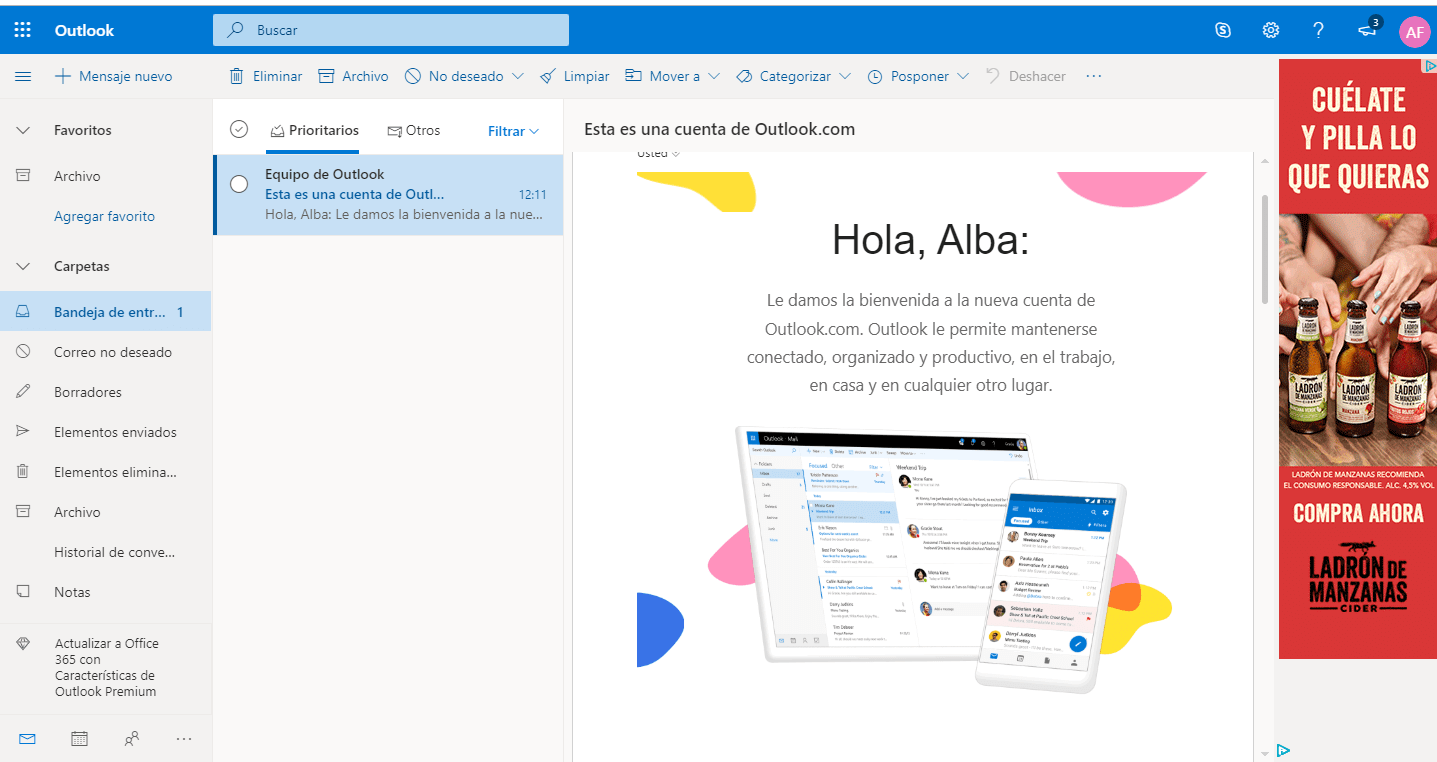Click the No deseado toolbar button
This screenshot has height=762, width=1437.
click(x=454, y=76)
